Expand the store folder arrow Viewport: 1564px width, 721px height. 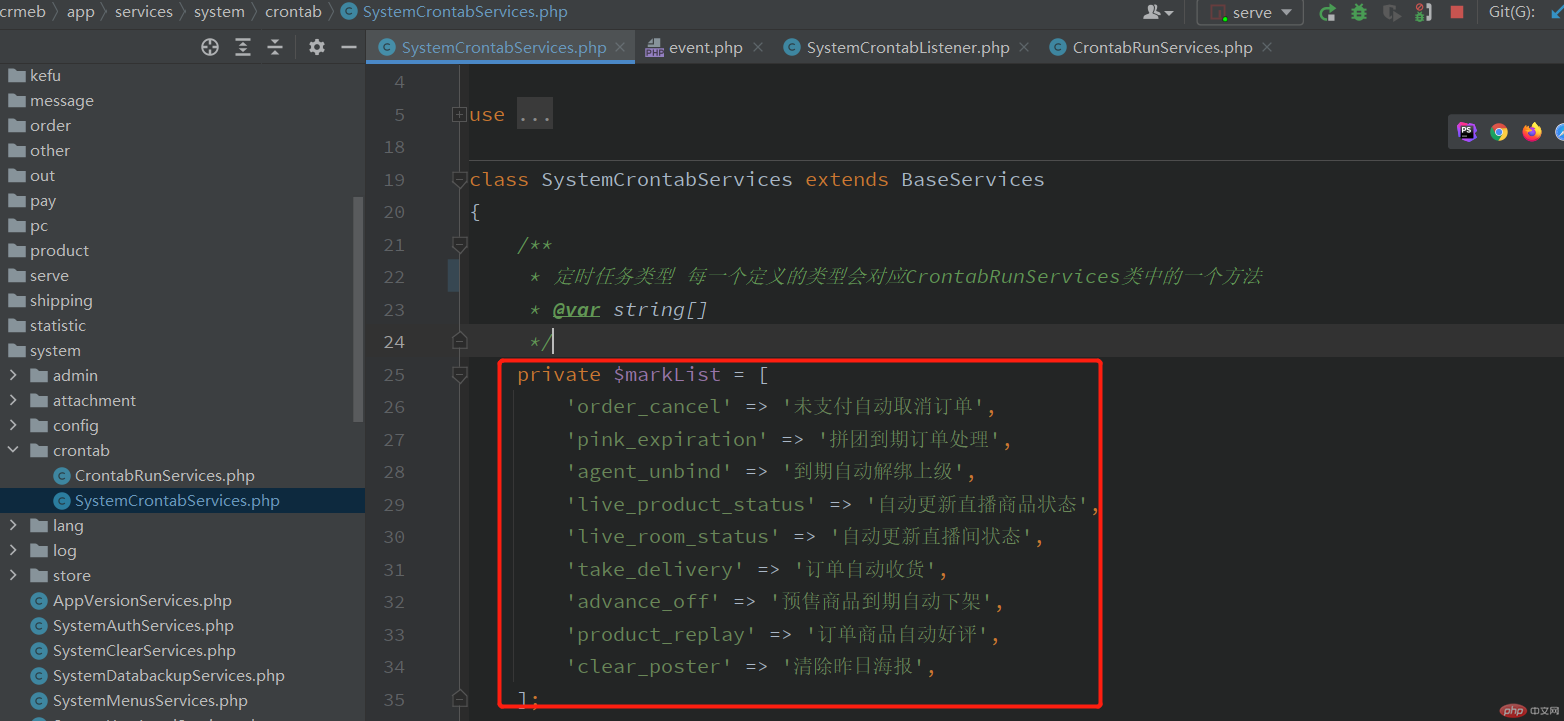[x=13, y=576]
